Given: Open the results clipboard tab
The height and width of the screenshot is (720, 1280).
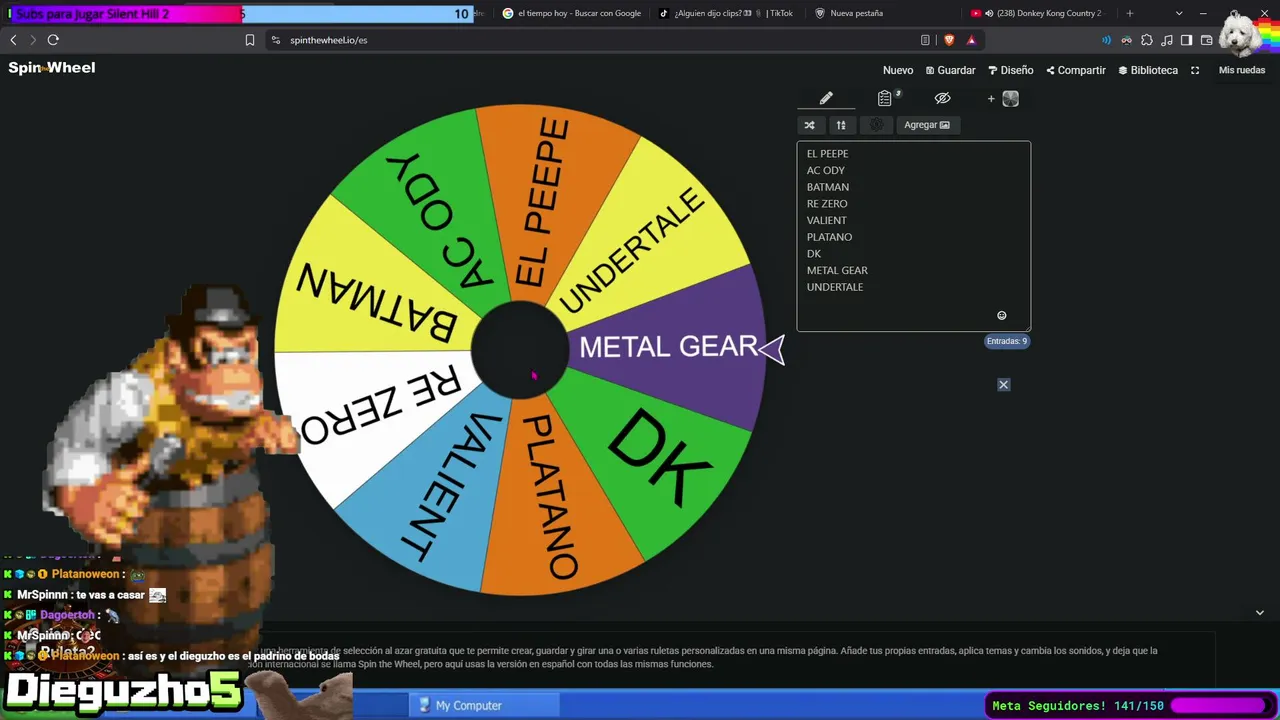Looking at the screenshot, I should [885, 98].
